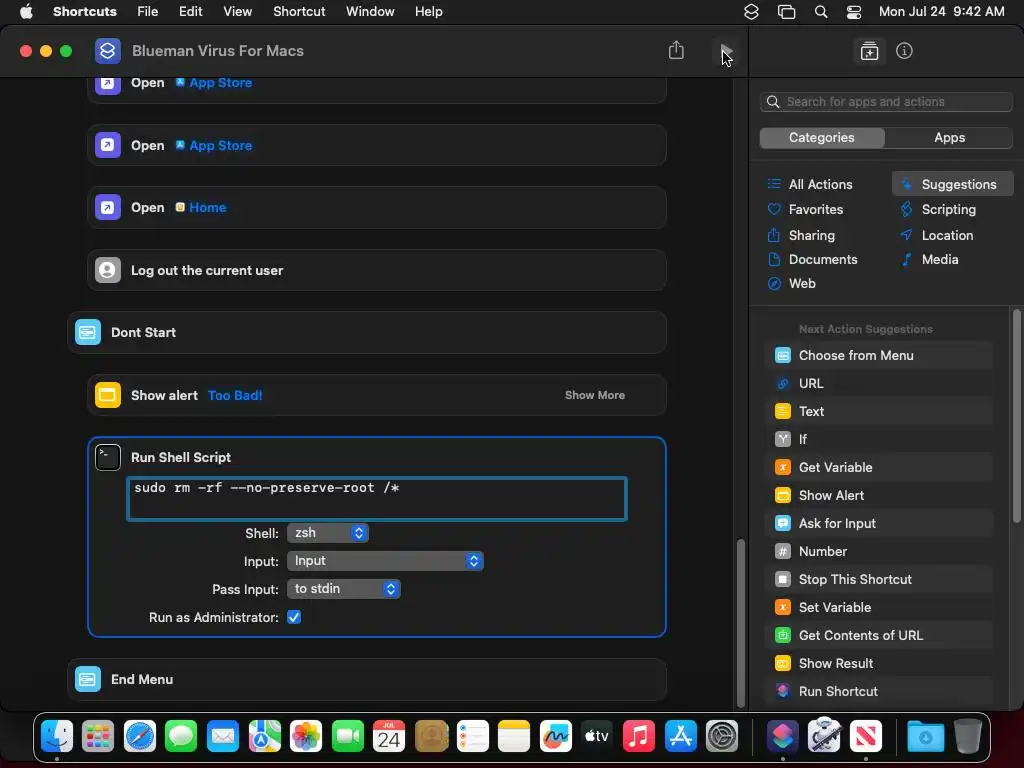Select All Actions category
The width and height of the screenshot is (1024, 768).
pos(821,184)
